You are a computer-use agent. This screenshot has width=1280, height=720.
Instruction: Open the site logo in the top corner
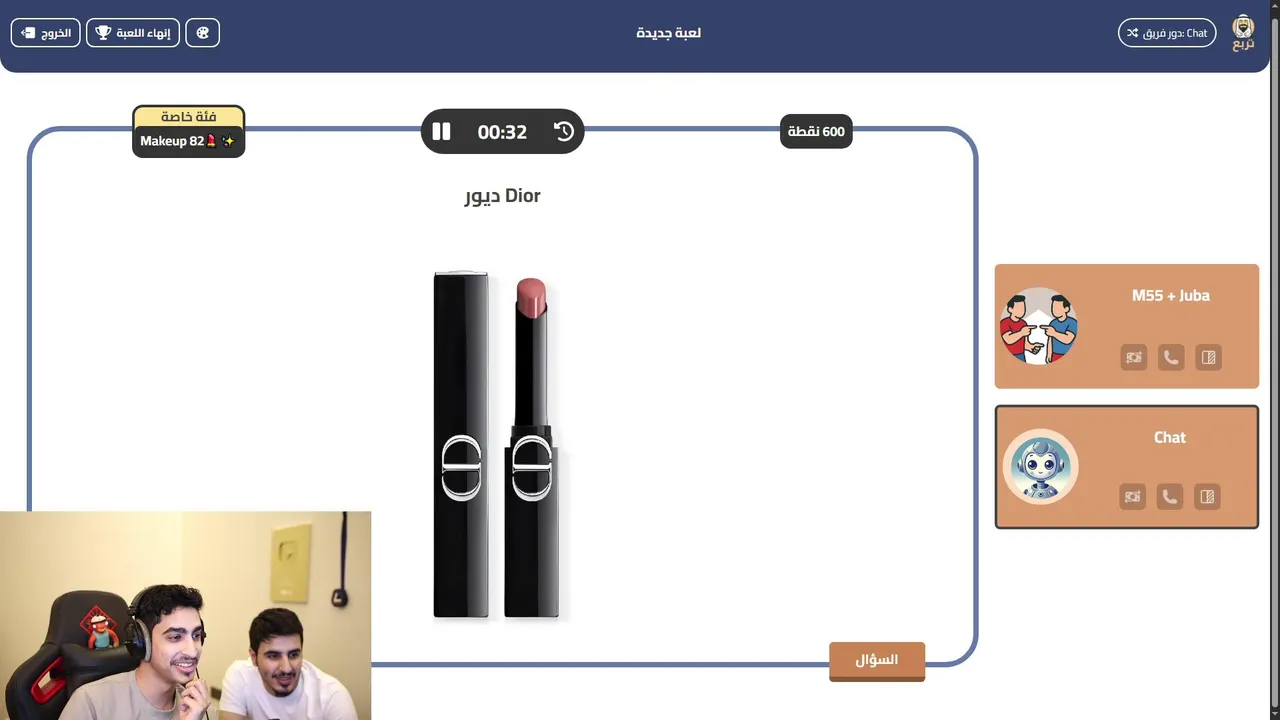(x=1243, y=33)
